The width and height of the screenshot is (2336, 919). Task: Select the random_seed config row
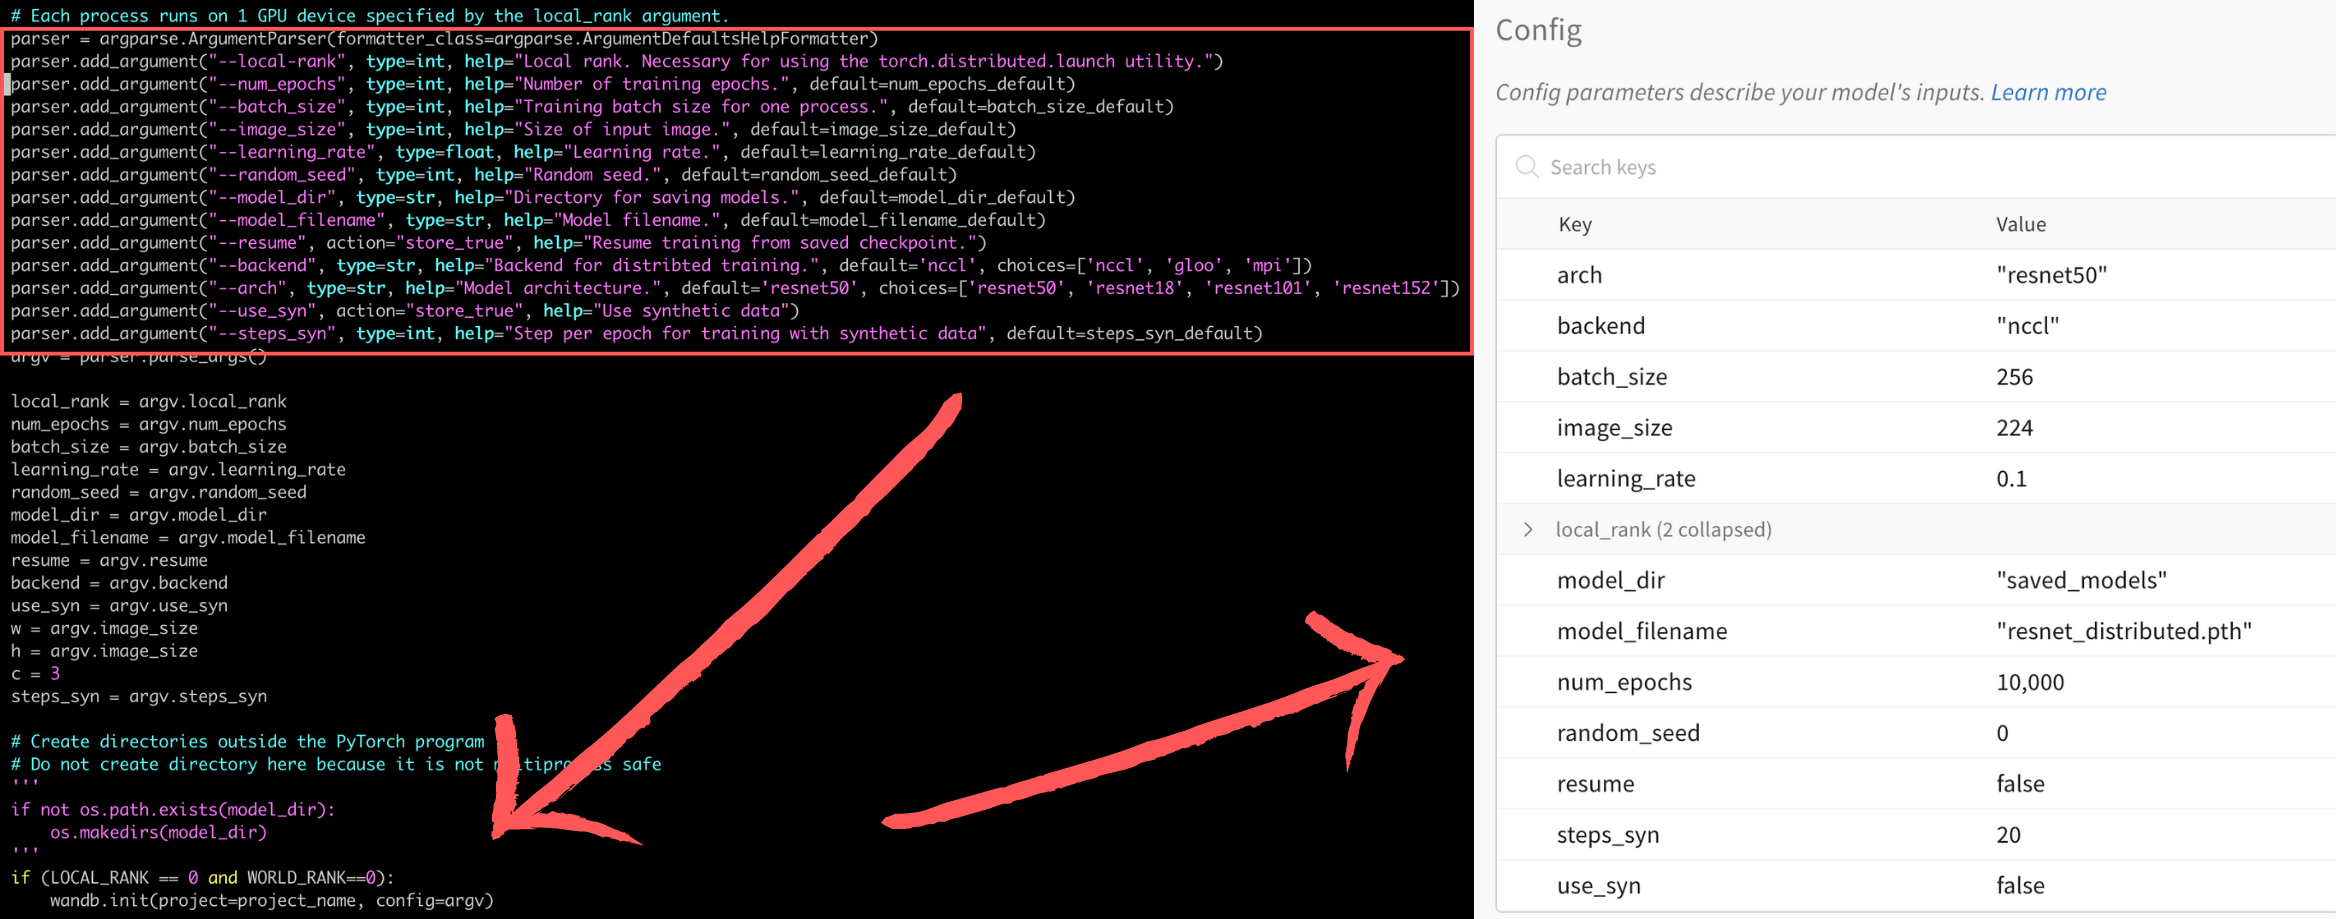pyautogui.click(x=1628, y=733)
